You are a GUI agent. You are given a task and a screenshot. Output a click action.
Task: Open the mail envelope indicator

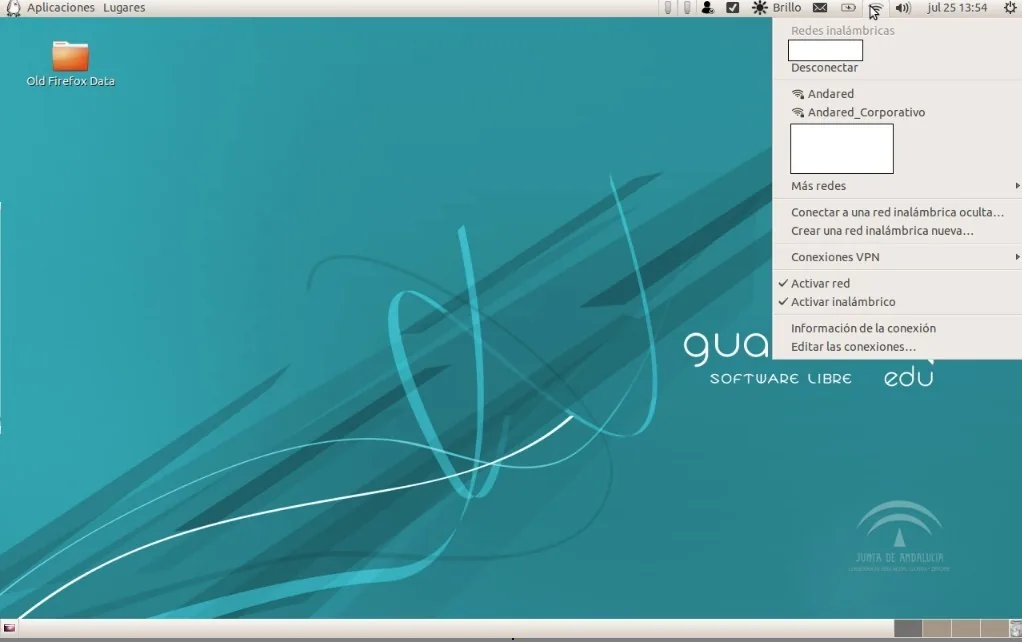coord(820,8)
